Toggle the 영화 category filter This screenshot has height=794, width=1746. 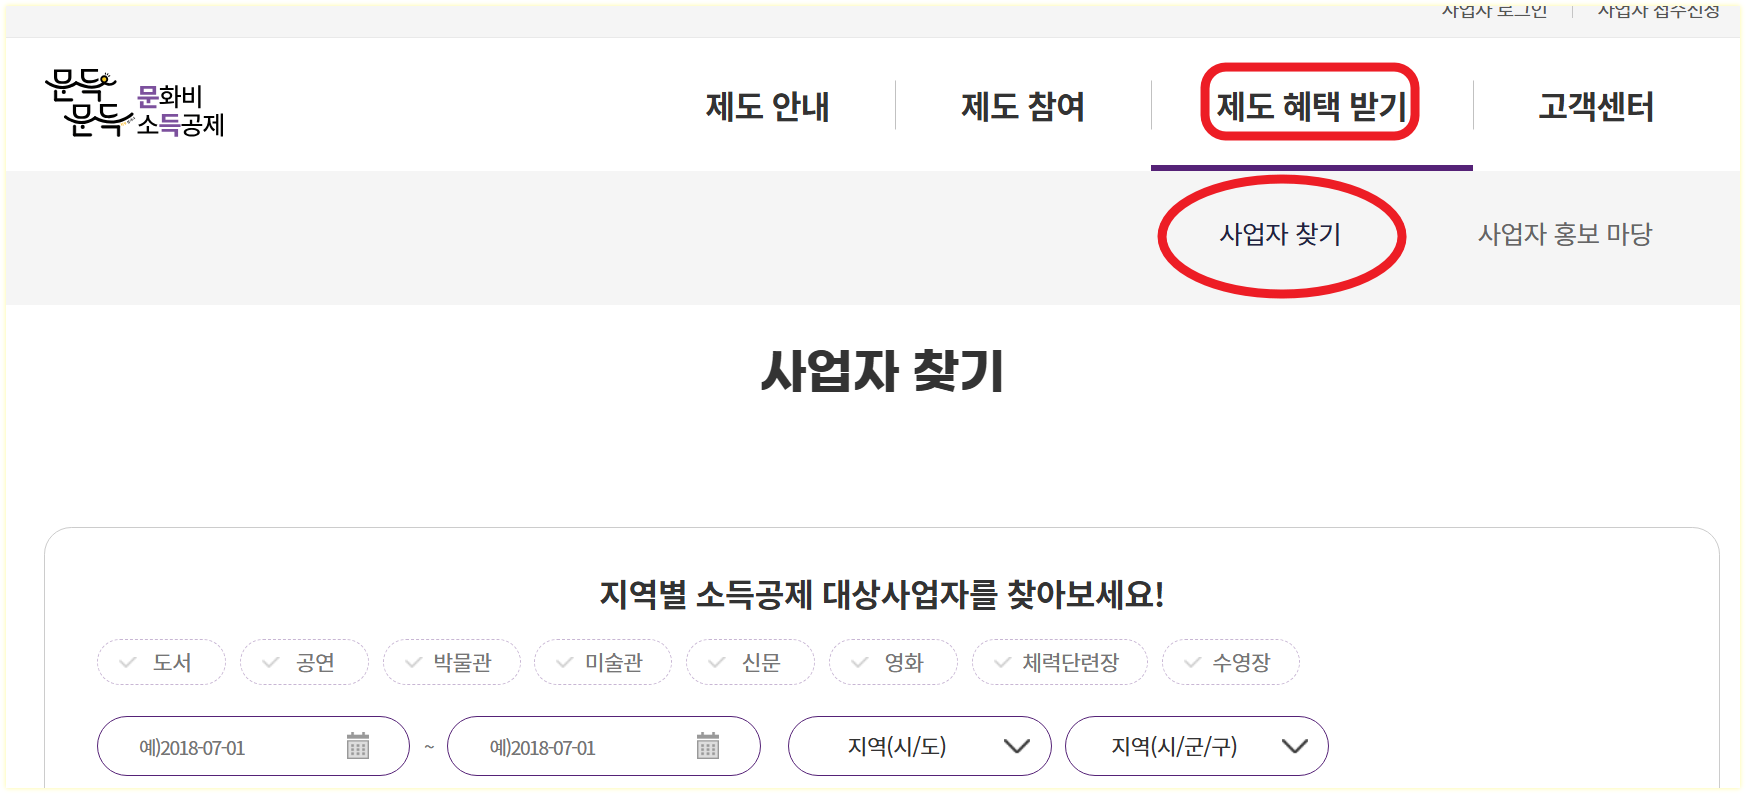point(893,662)
